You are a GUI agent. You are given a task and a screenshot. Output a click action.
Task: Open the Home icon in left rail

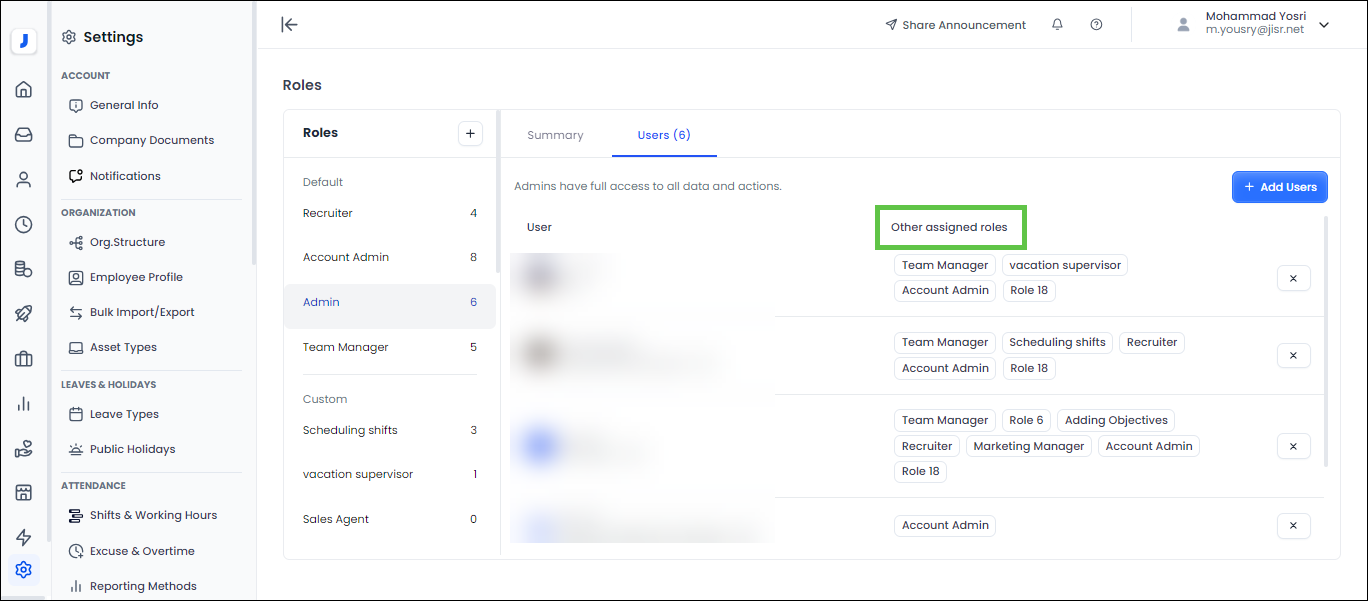24,90
